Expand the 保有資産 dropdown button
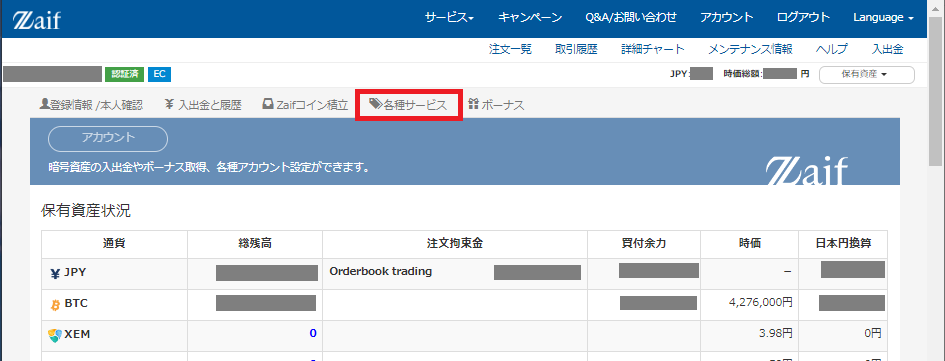 point(867,75)
